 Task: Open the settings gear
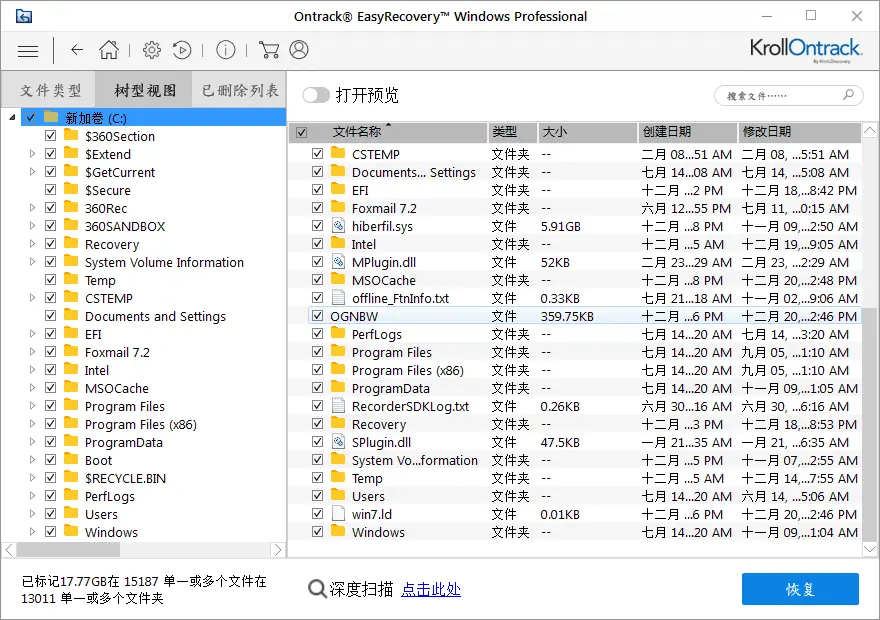click(x=151, y=49)
